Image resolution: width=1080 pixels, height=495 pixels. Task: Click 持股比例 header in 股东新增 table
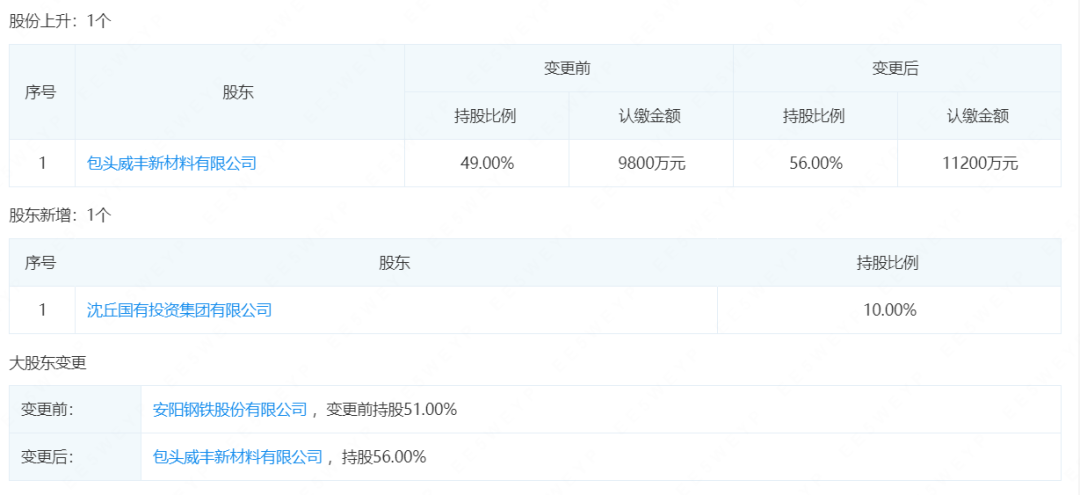pos(889,262)
